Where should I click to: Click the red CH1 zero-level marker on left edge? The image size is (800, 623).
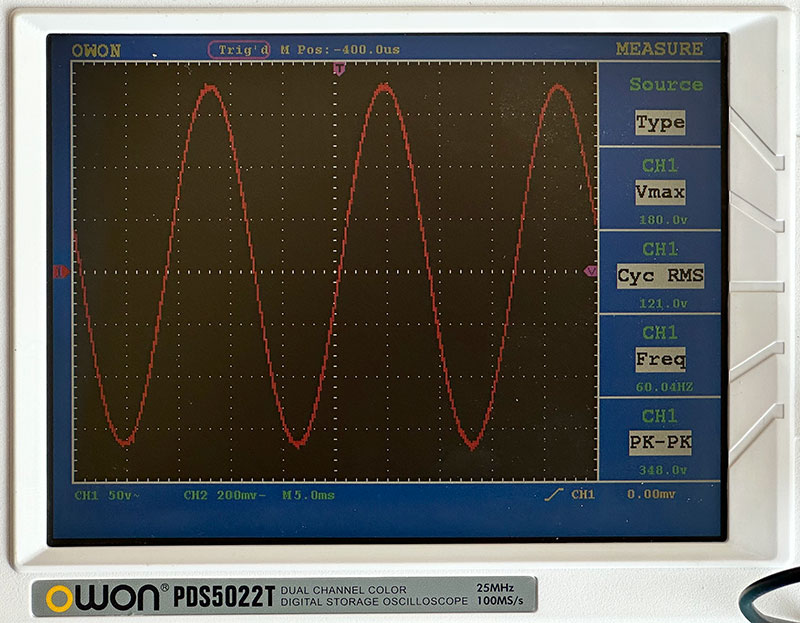60,271
